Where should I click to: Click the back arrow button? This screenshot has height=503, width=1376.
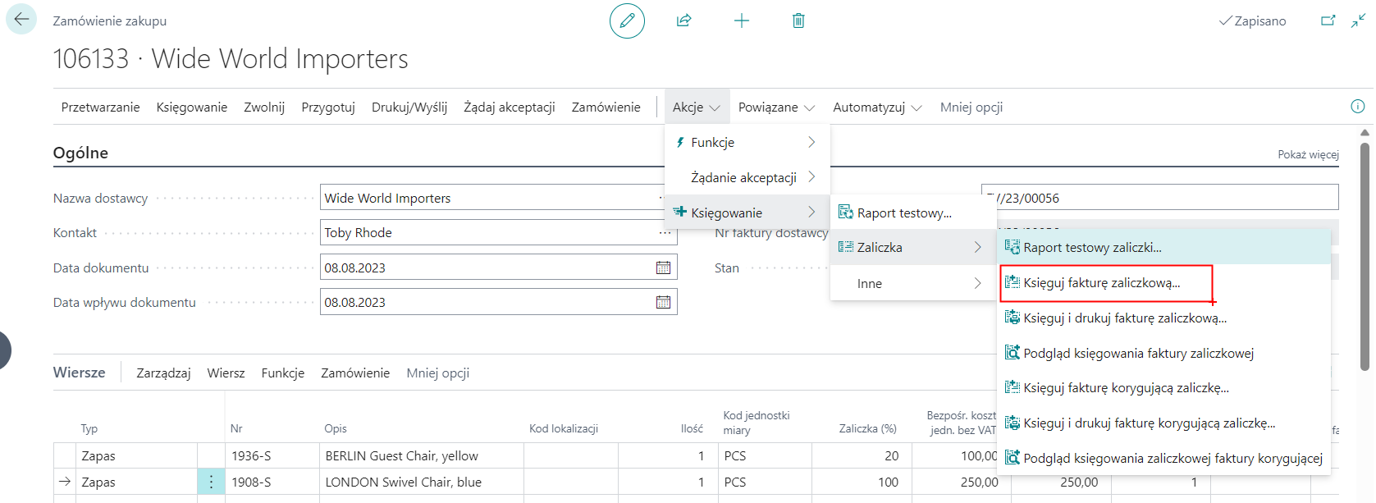click(x=22, y=20)
